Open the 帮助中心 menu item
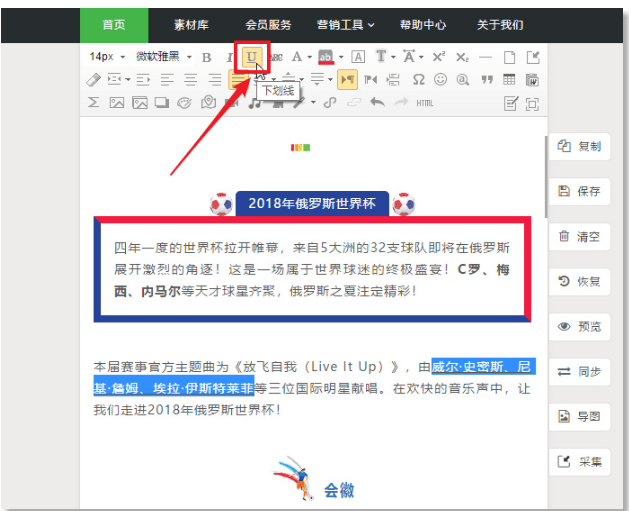This screenshot has height=511, width=629. 423,25
